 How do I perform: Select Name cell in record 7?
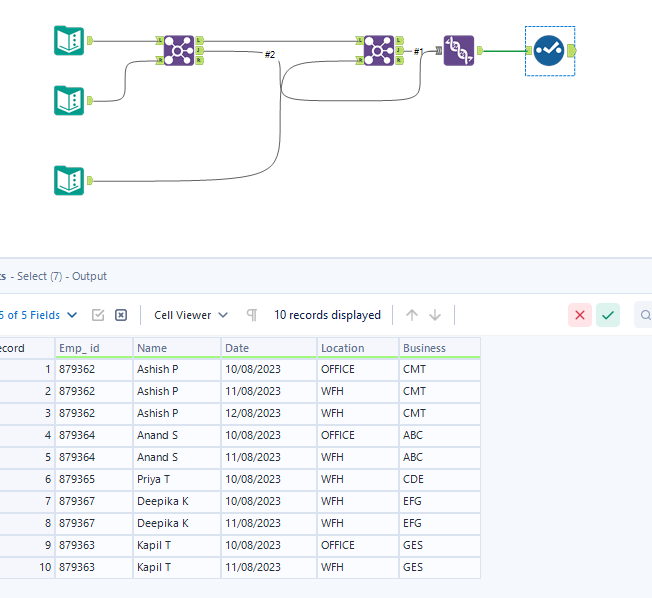coord(177,502)
